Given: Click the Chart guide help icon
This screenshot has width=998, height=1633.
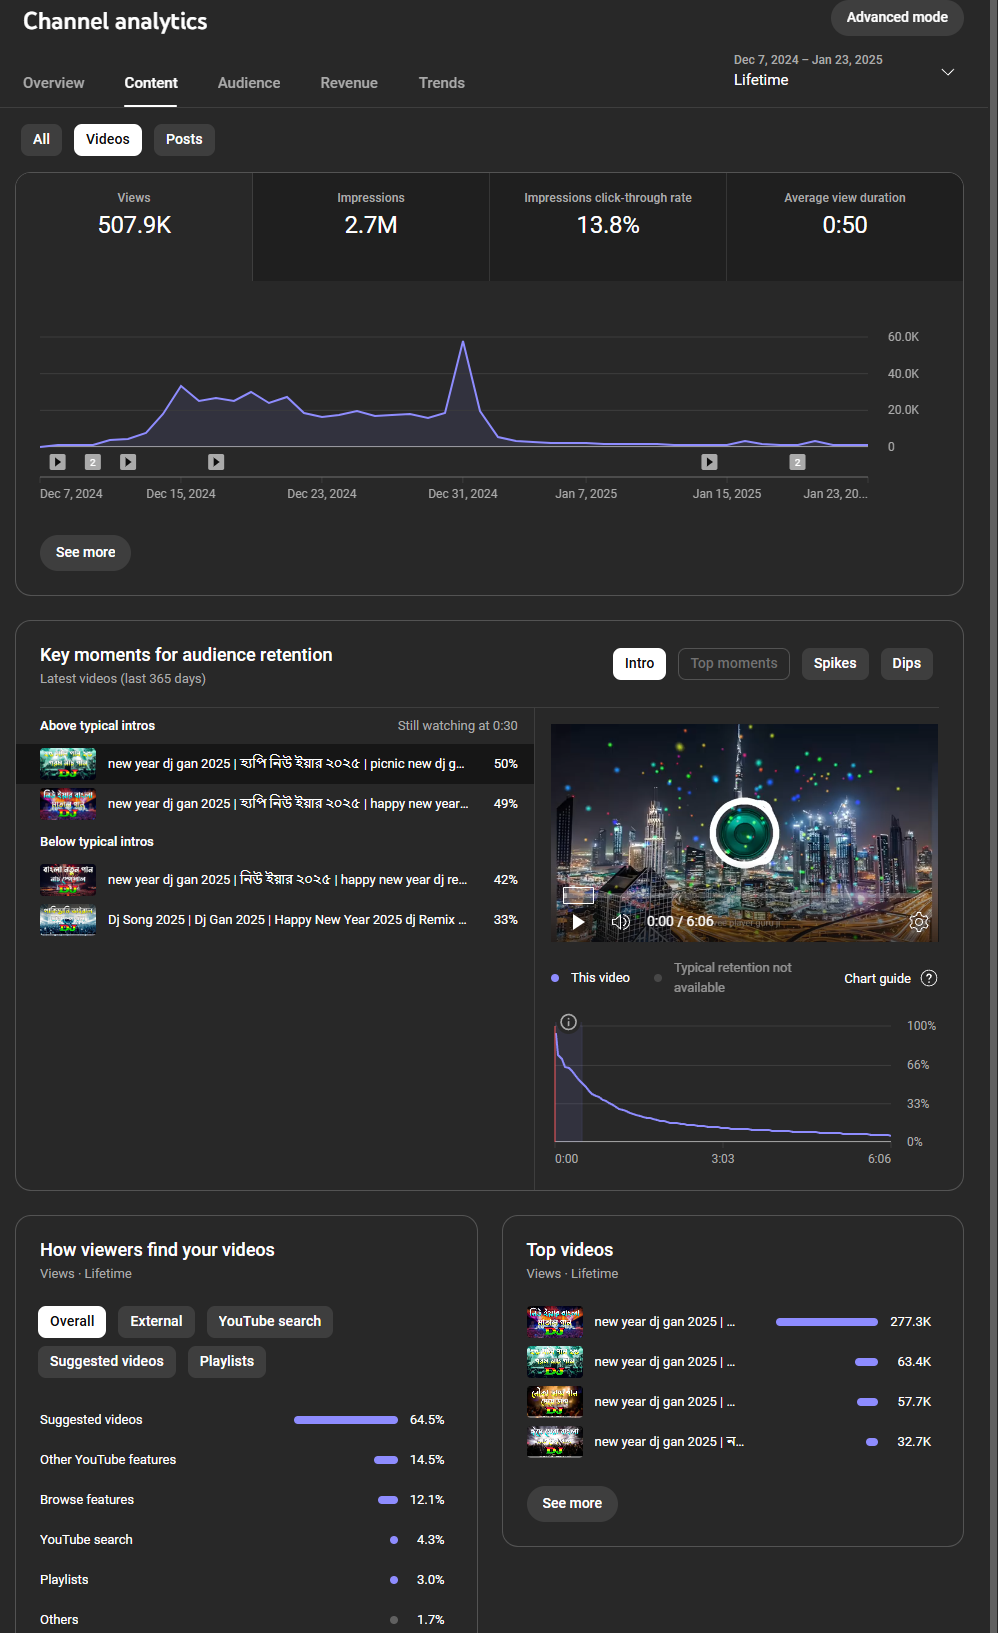Looking at the screenshot, I should click(929, 978).
